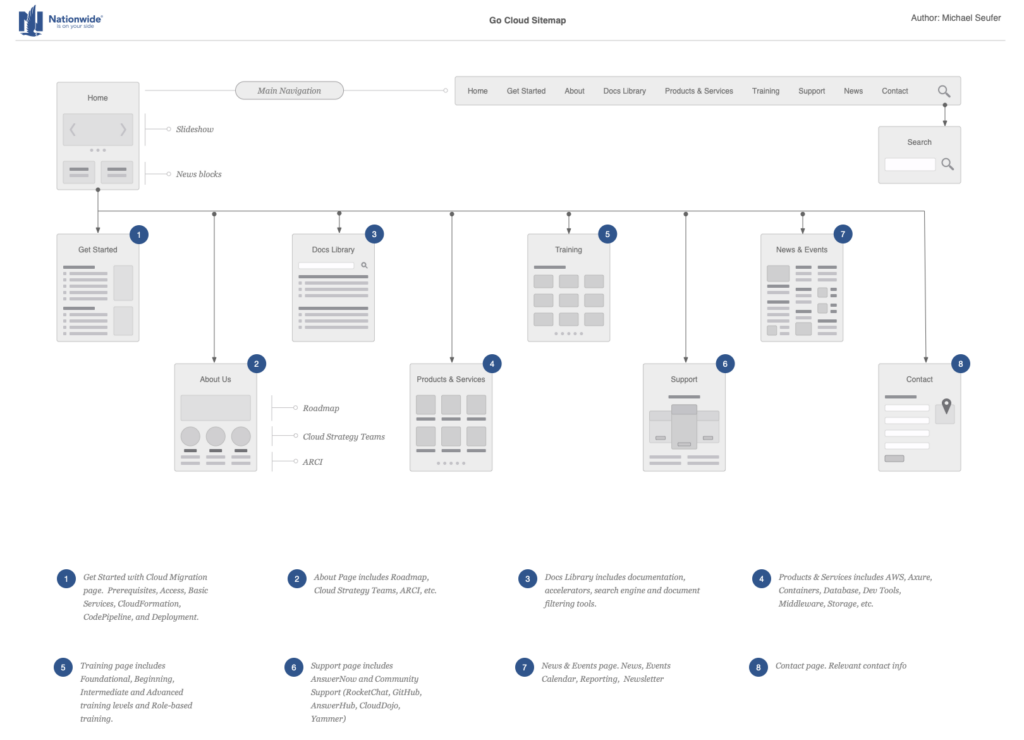Click legend badge 7 beside News & Events description
The height and width of the screenshot is (740, 1024).
524,668
